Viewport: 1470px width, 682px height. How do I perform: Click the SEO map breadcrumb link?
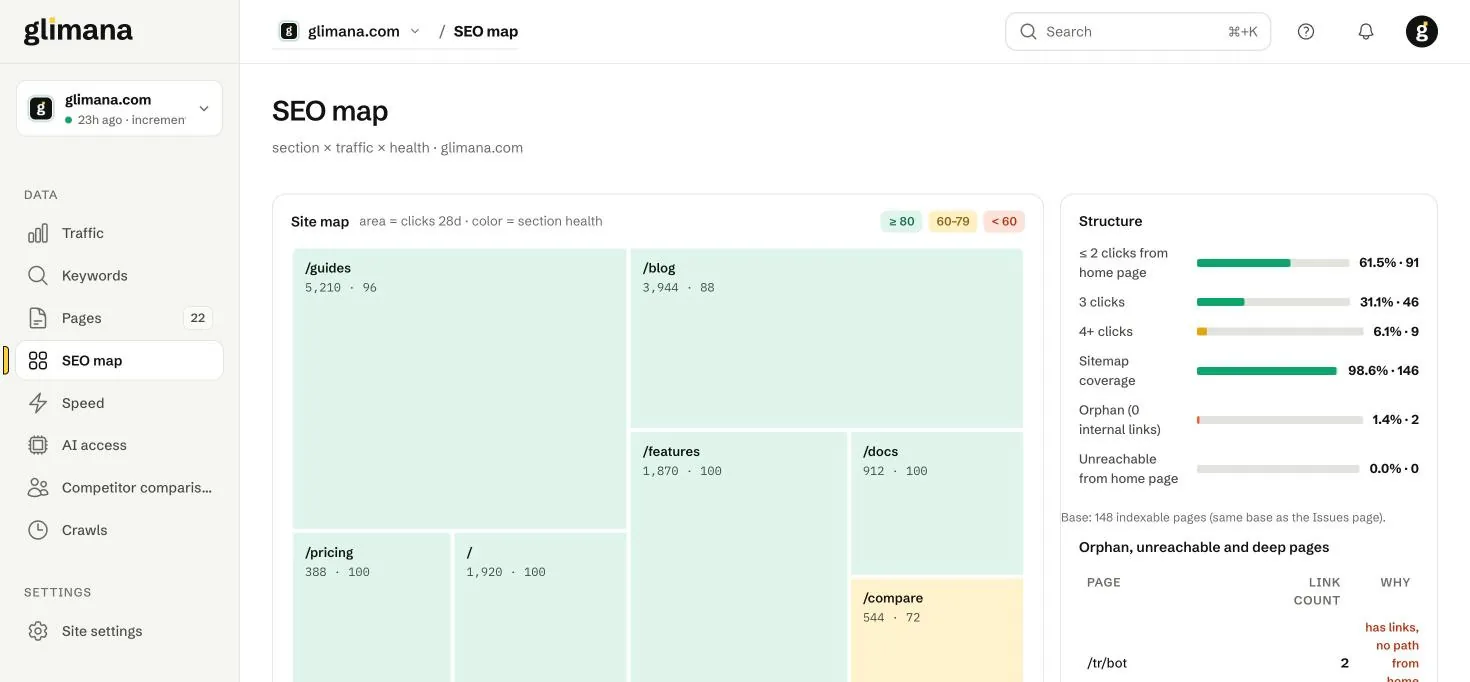click(486, 31)
